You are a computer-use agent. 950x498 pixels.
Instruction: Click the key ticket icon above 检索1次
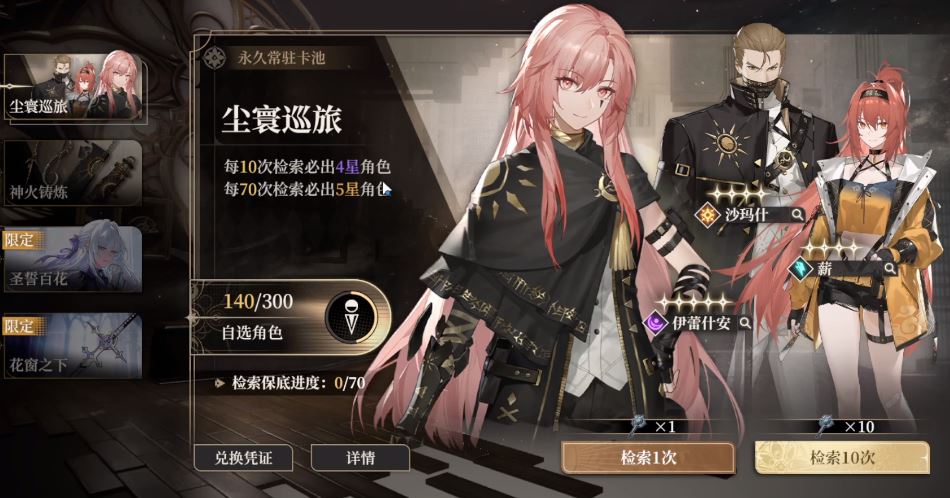[637, 426]
